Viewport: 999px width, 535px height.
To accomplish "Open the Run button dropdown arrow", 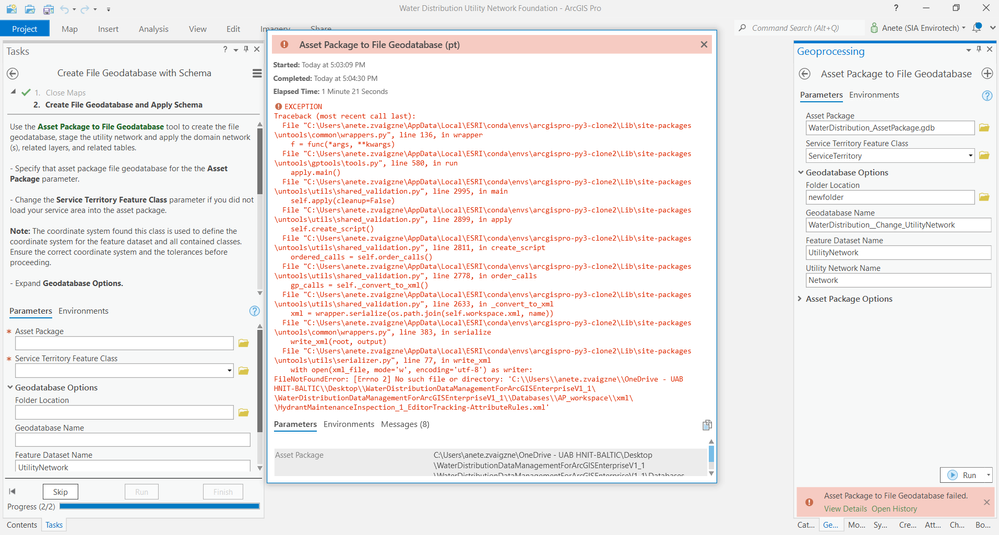I will tap(988, 475).
